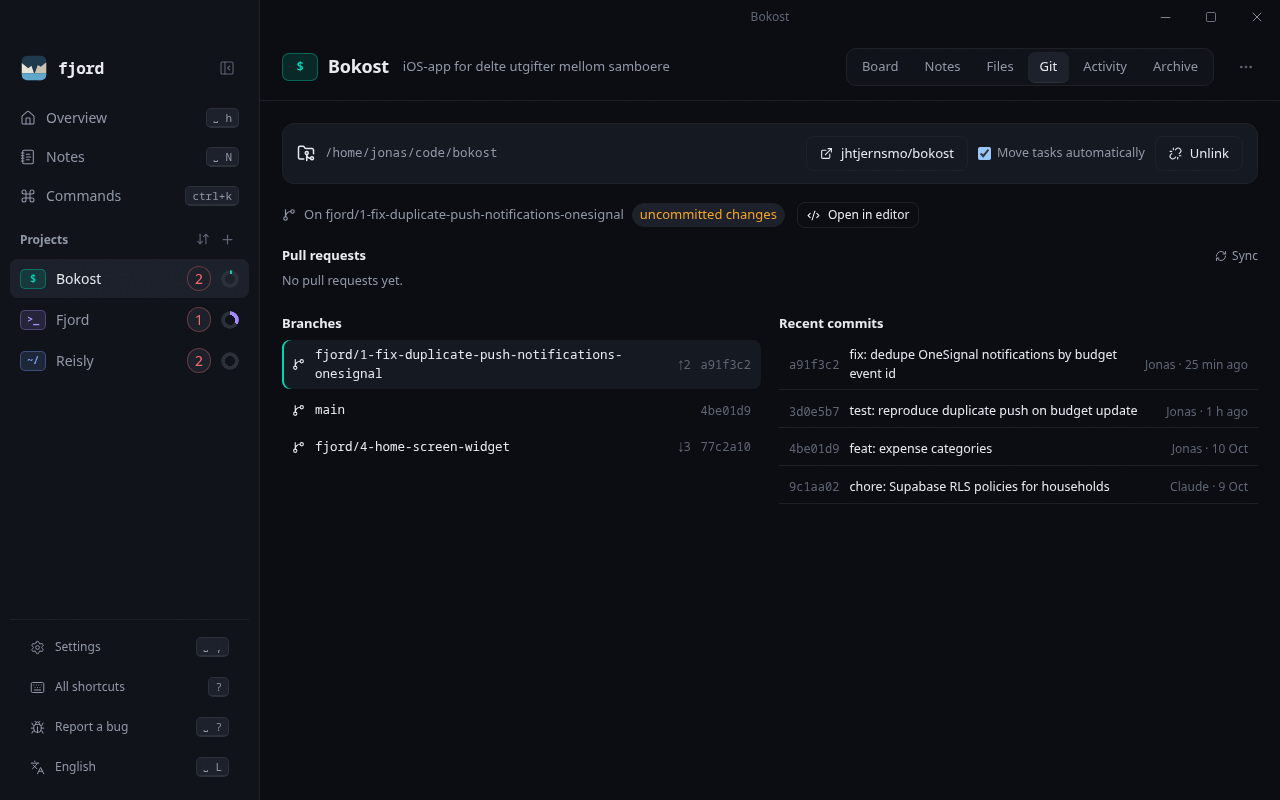Image resolution: width=1280 pixels, height=800 pixels.
Task: Select the main branch row
Action: click(x=521, y=410)
